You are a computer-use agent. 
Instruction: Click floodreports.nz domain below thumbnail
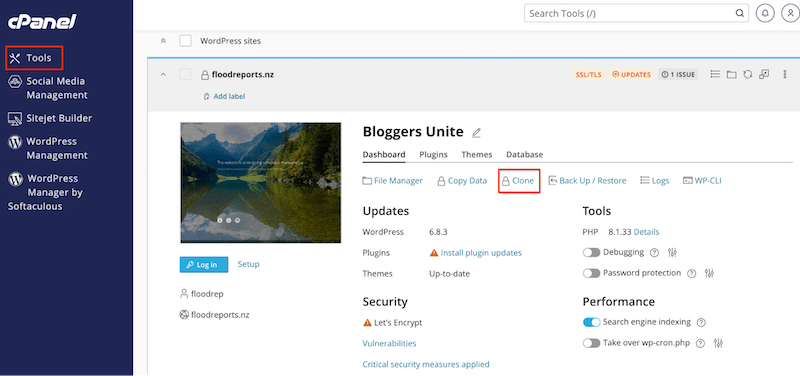point(220,315)
